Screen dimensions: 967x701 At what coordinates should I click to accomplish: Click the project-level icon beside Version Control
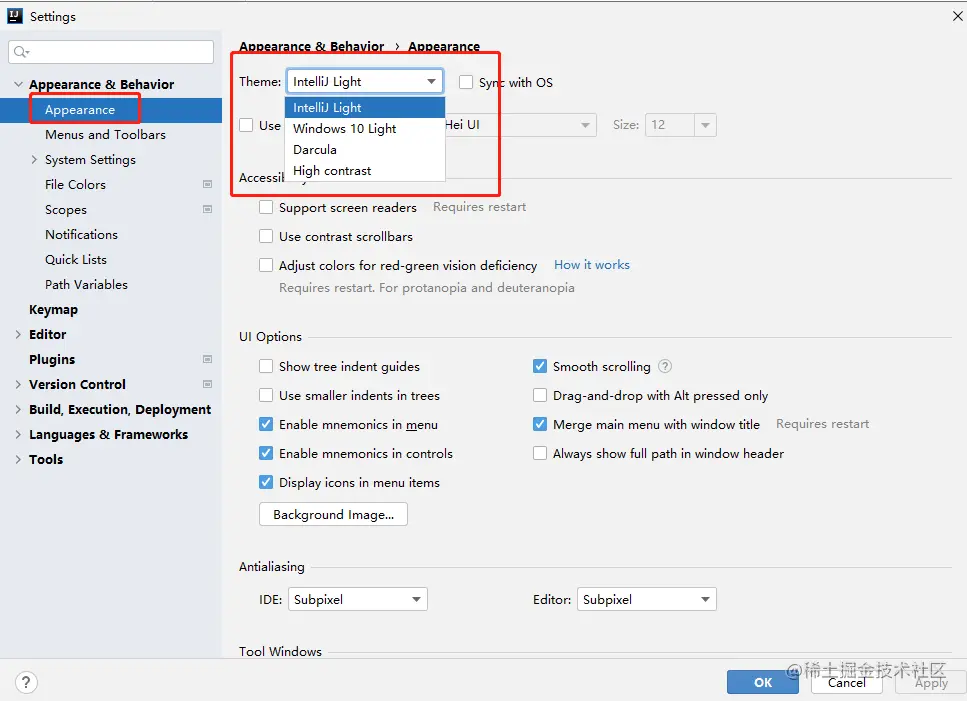[x=207, y=384]
